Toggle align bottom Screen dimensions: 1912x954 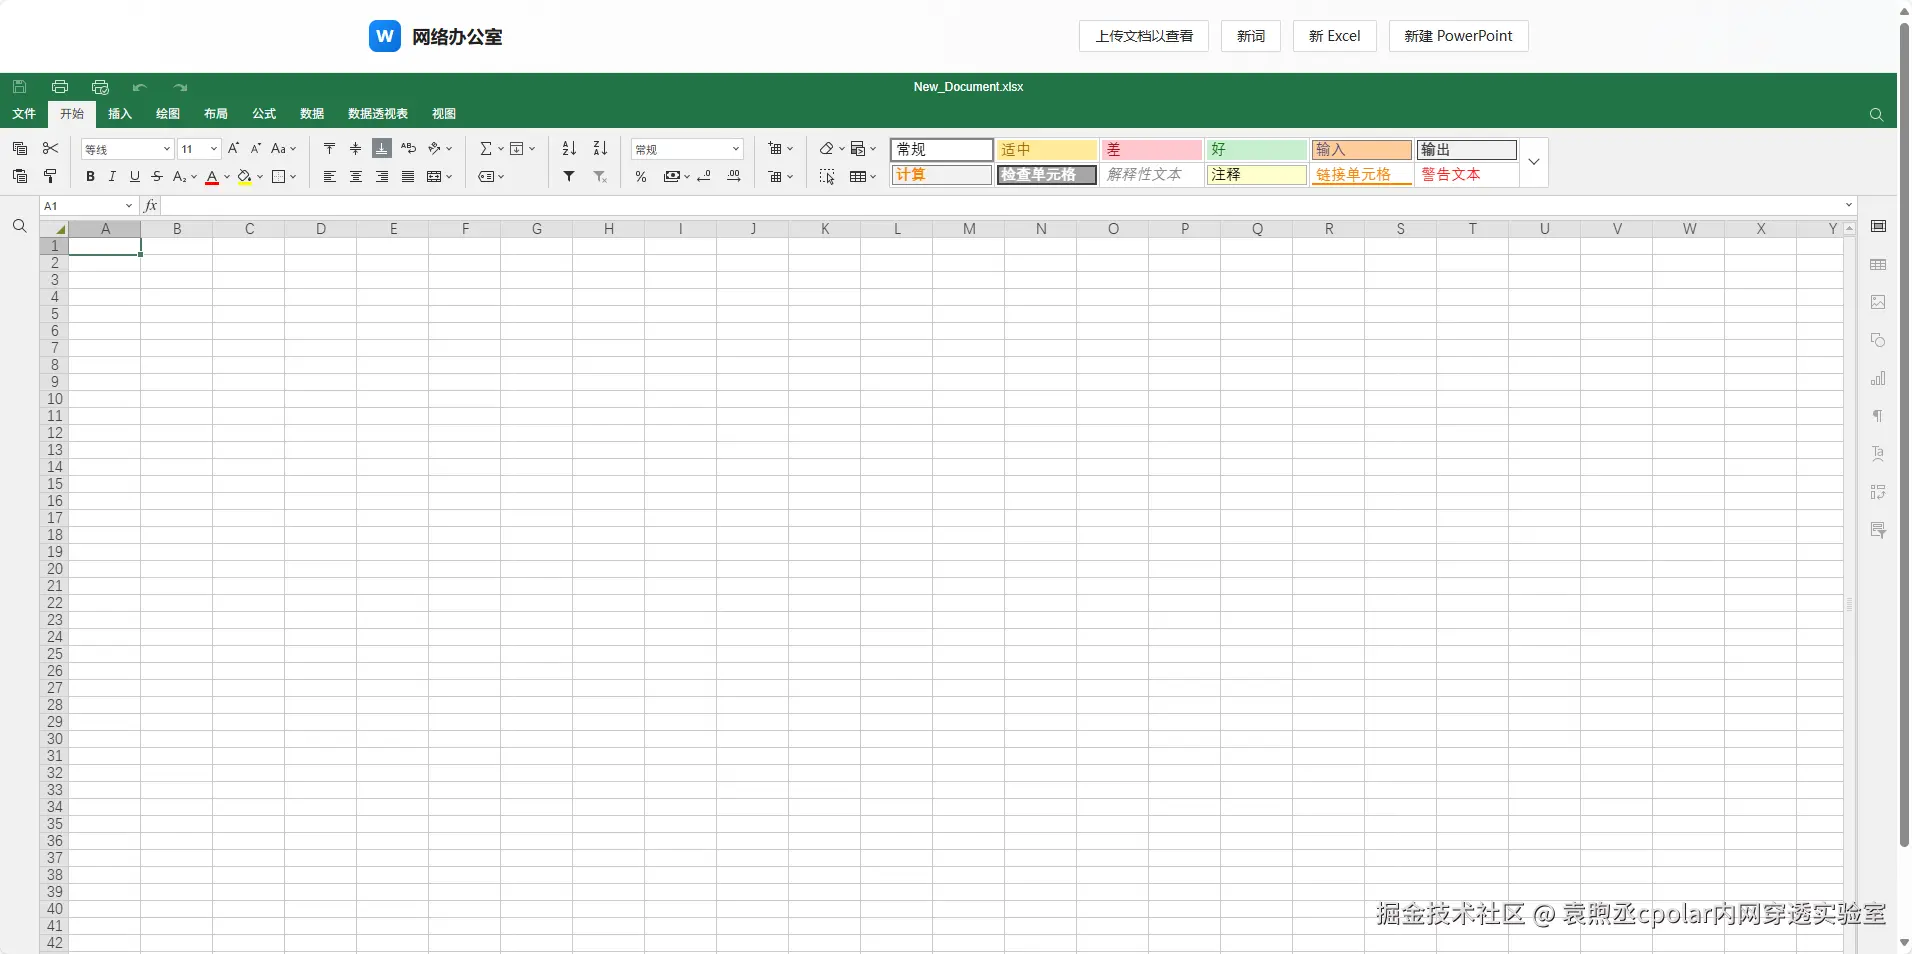pyautogui.click(x=382, y=148)
